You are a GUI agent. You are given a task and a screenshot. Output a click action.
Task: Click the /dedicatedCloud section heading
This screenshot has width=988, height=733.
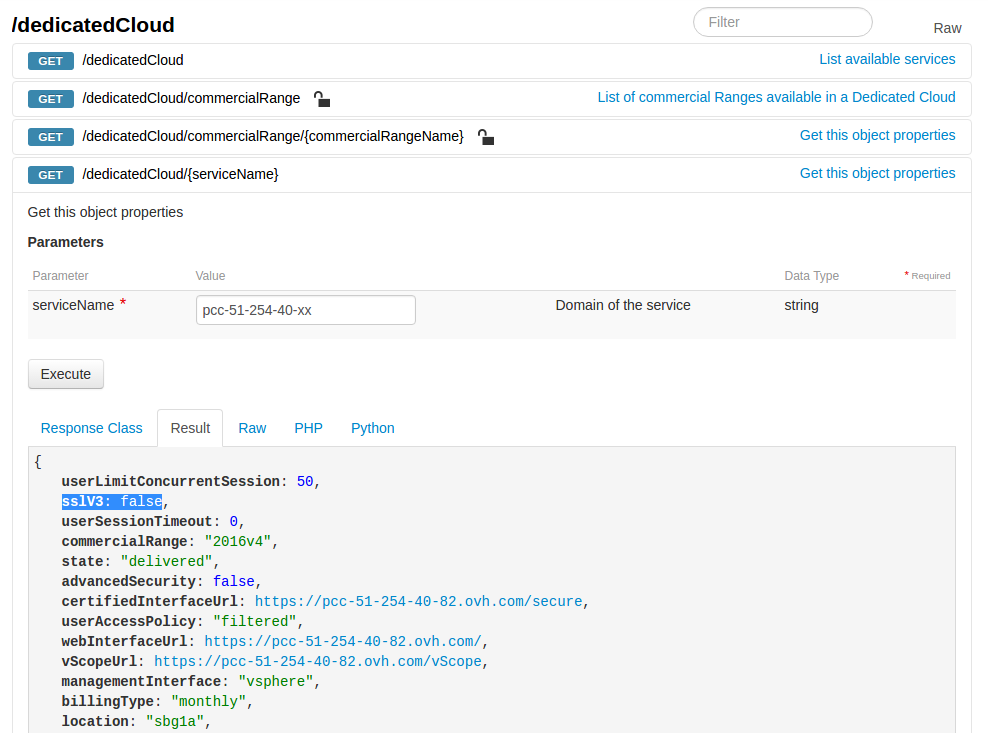click(x=93, y=25)
